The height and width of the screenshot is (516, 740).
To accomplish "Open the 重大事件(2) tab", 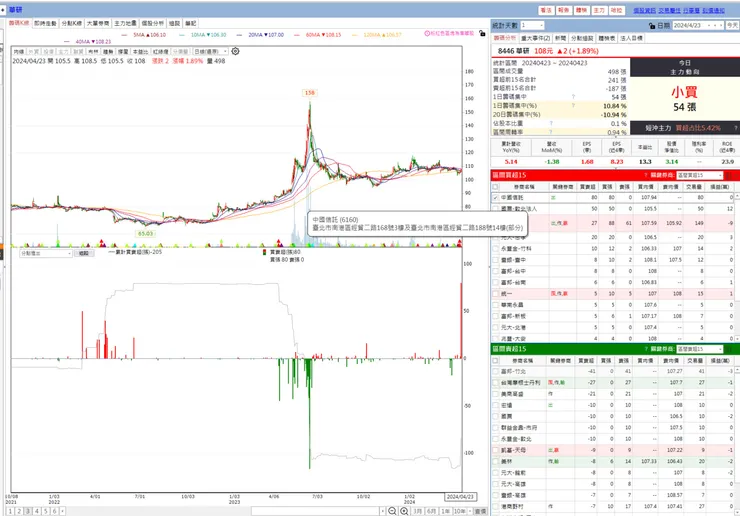I will coord(535,38).
